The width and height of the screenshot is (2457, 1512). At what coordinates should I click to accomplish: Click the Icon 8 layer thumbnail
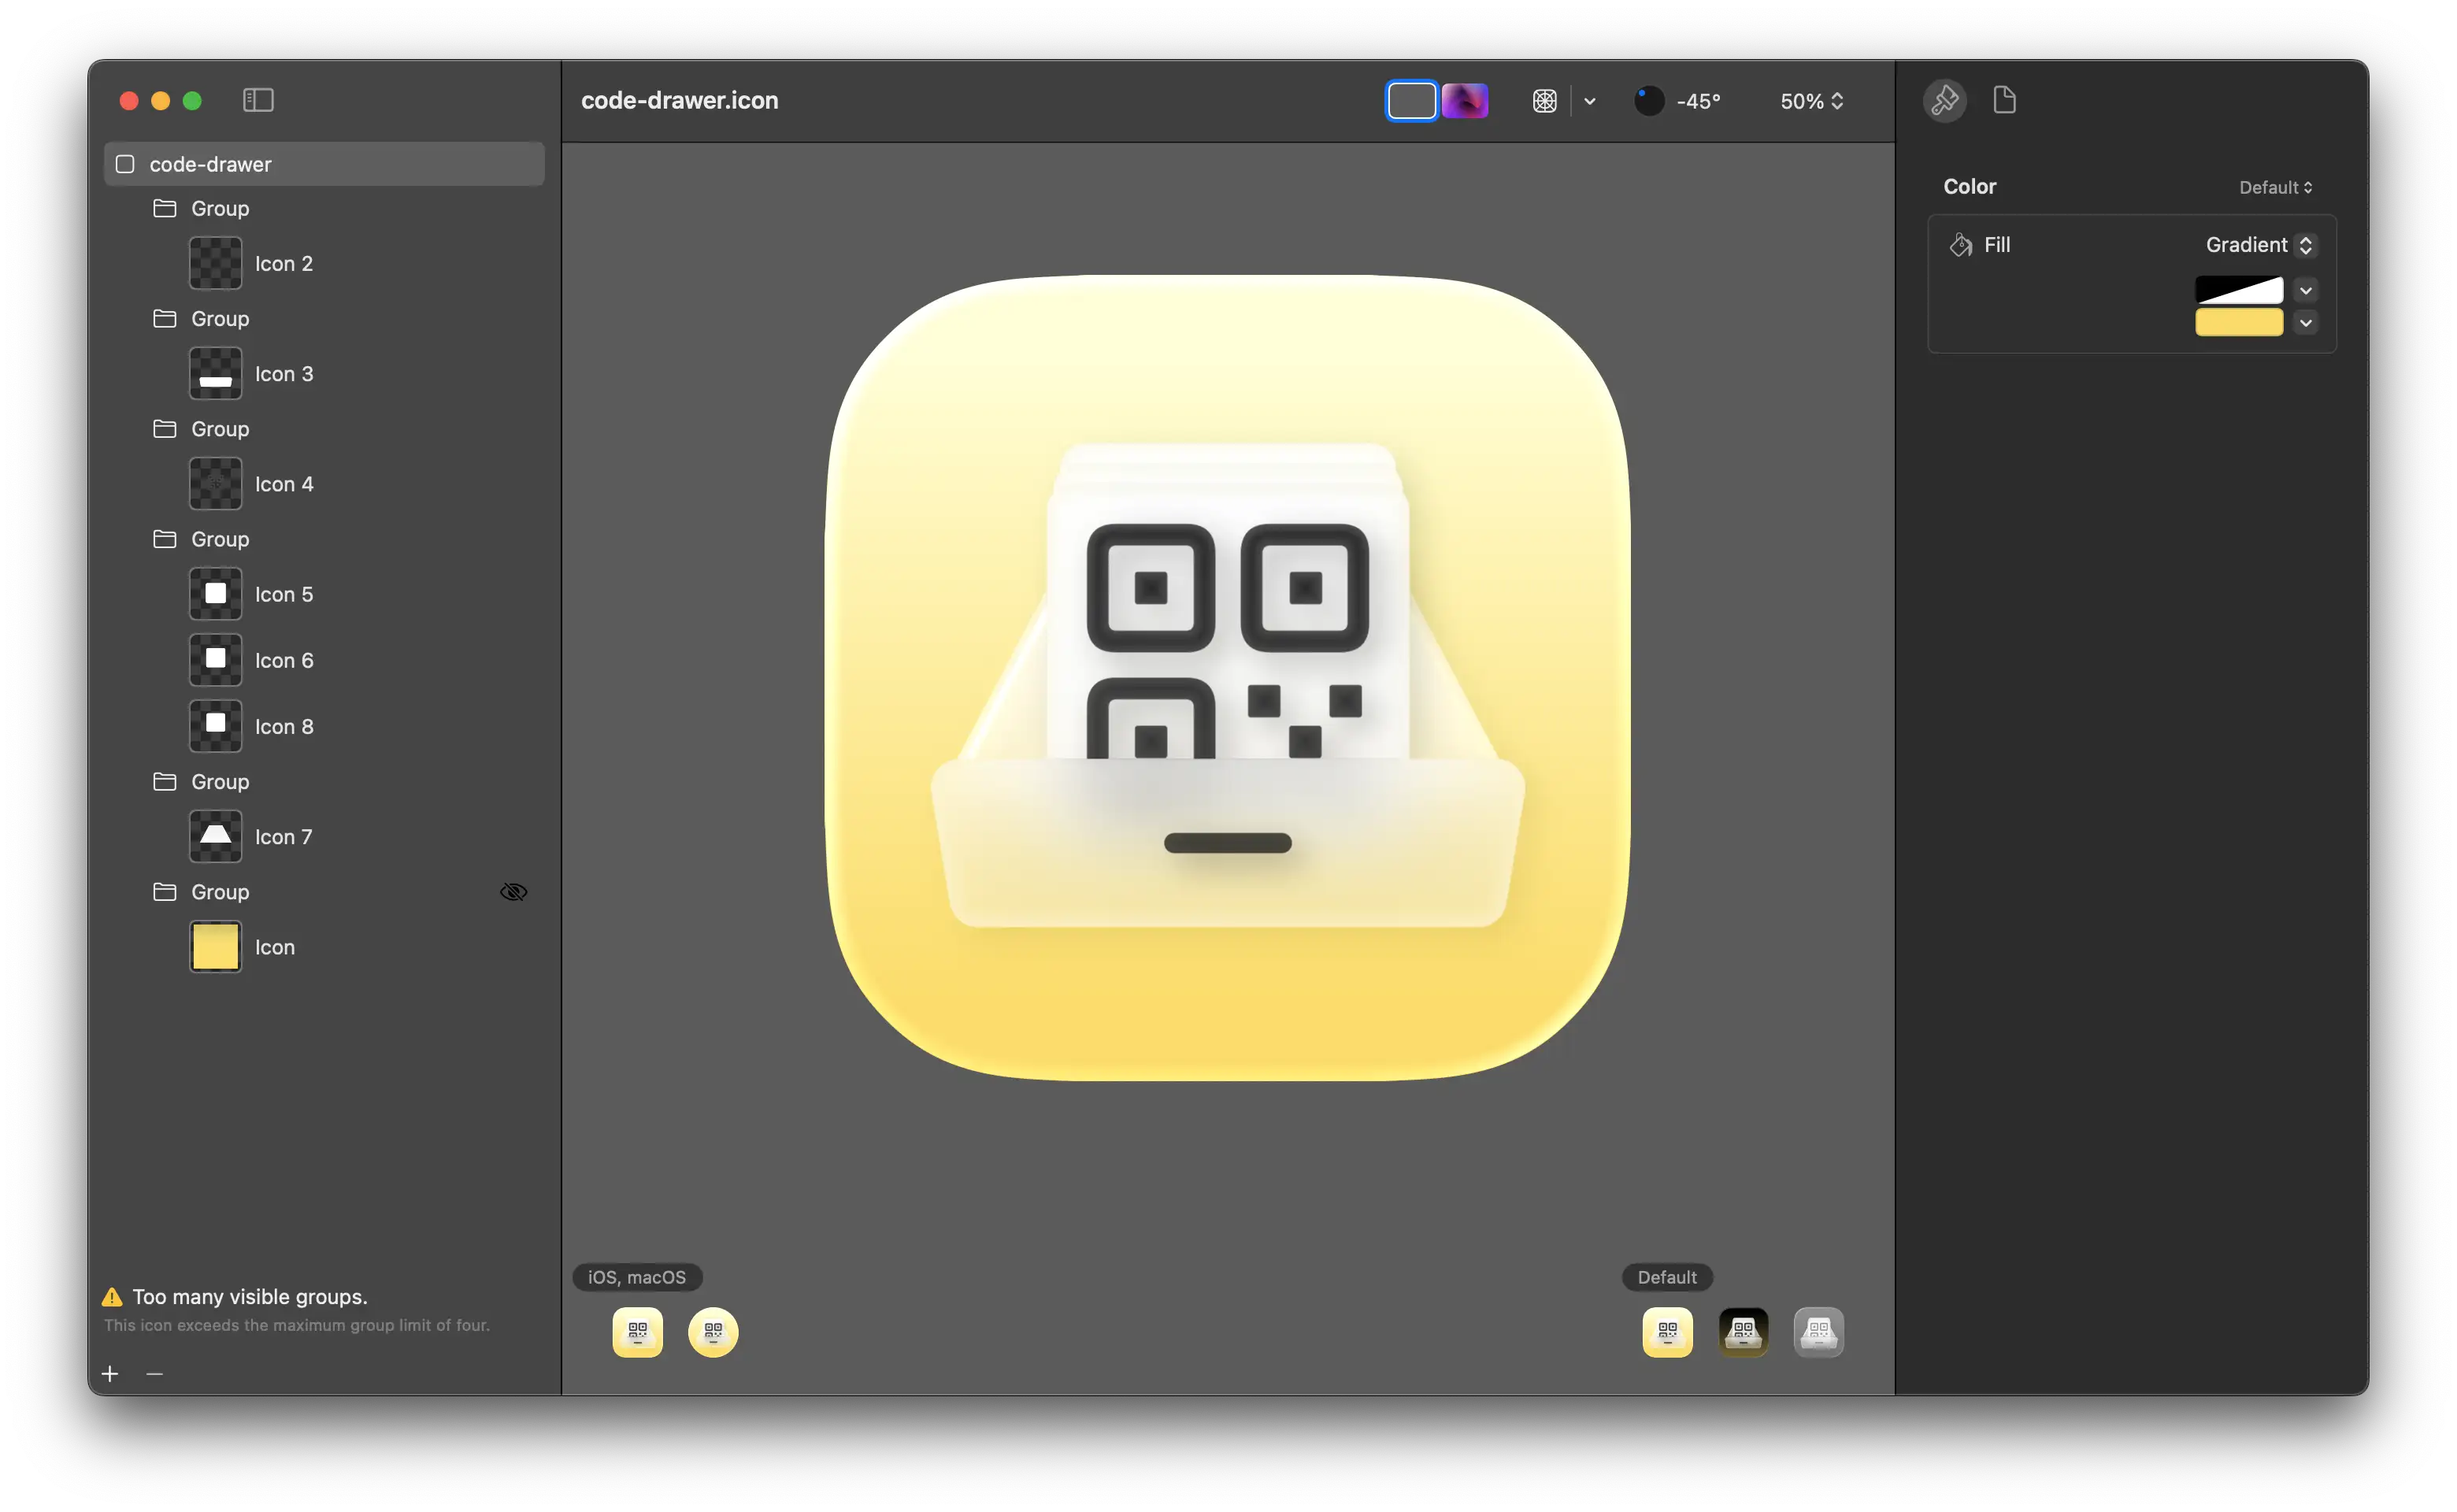point(215,726)
